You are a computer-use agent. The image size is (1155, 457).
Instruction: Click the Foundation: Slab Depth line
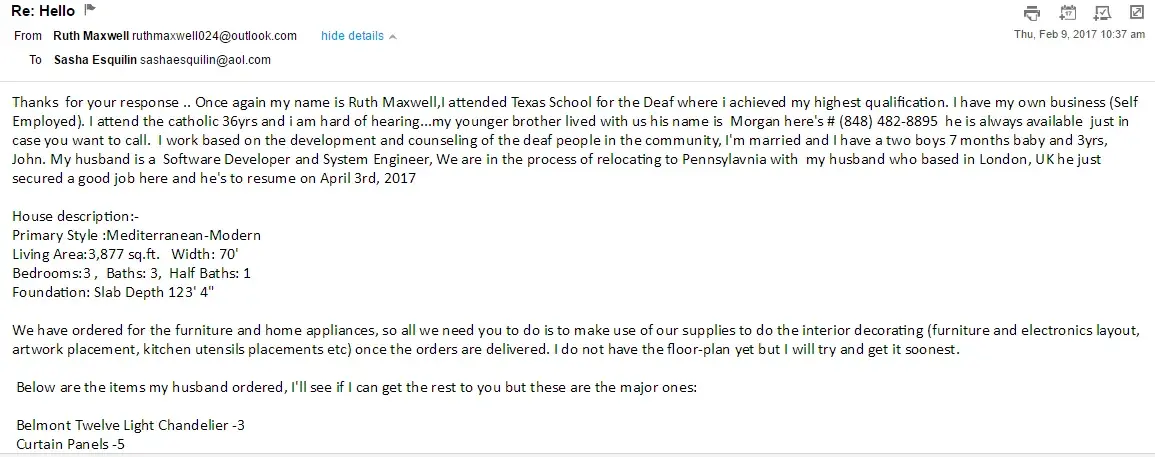point(113,292)
